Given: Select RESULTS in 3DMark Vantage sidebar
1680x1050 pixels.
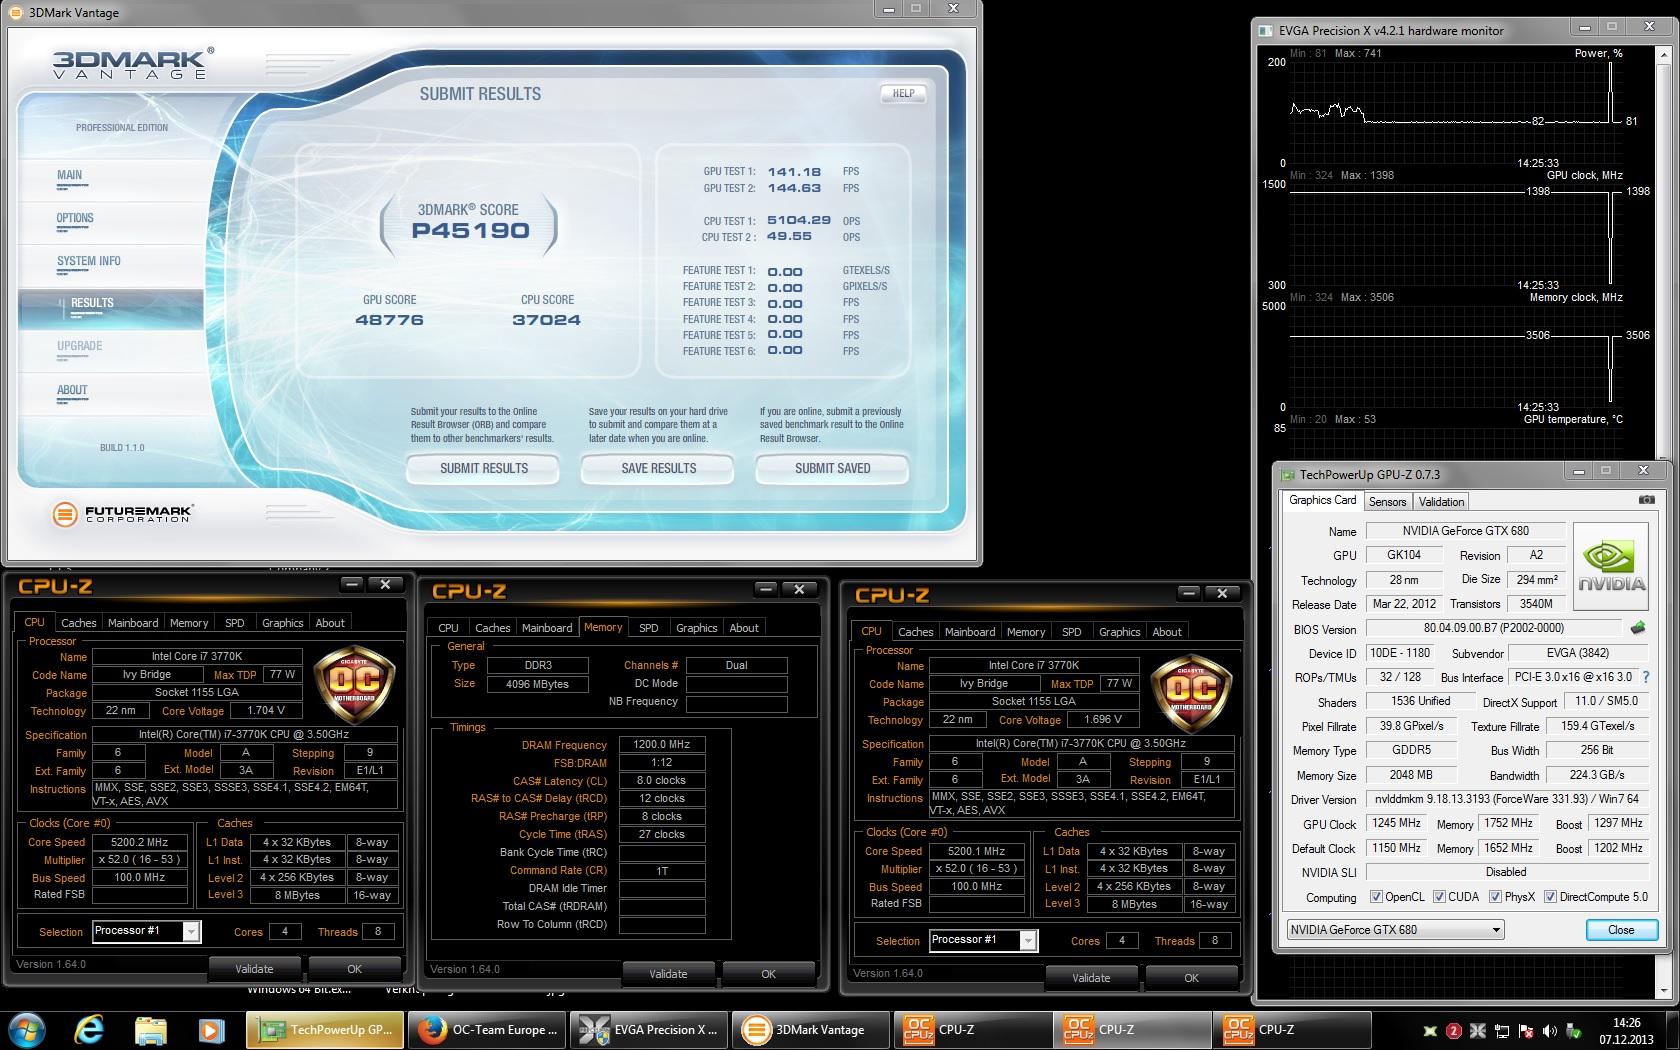Looking at the screenshot, I should pyautogui.click(x=110, y=309).
